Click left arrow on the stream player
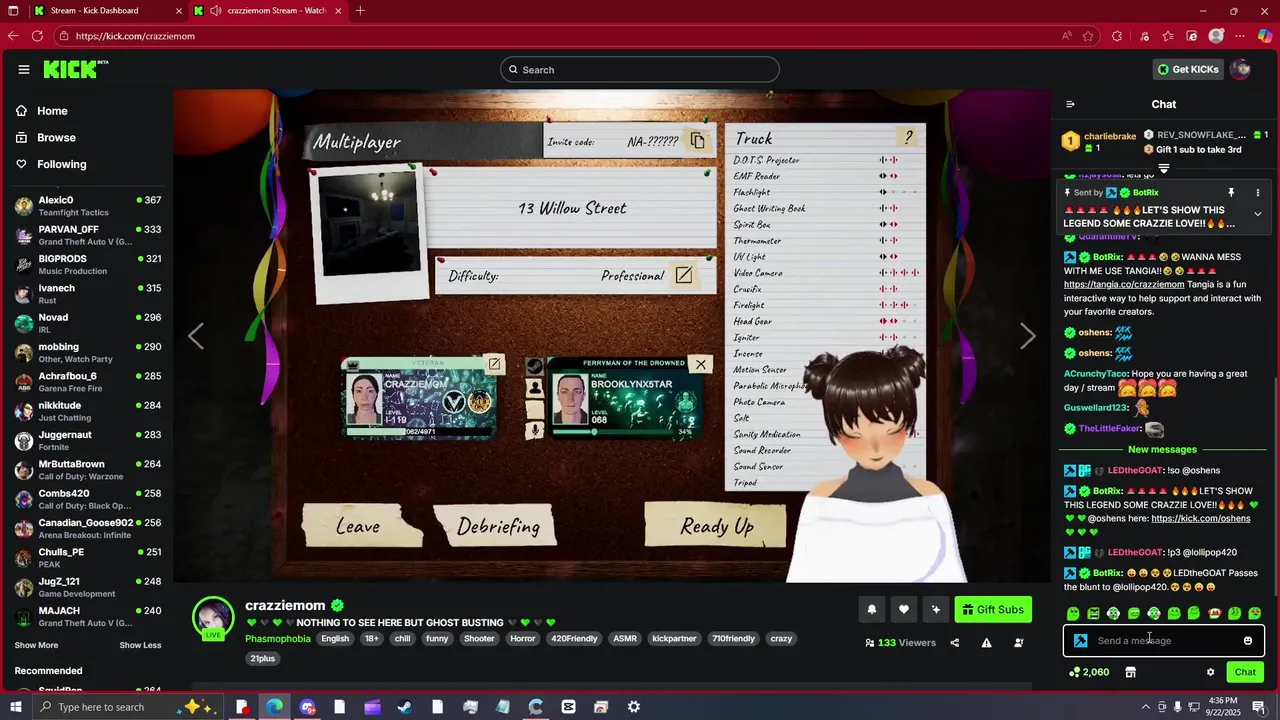The height and width of the screenshot is (720, 1280). coord(196,337)
